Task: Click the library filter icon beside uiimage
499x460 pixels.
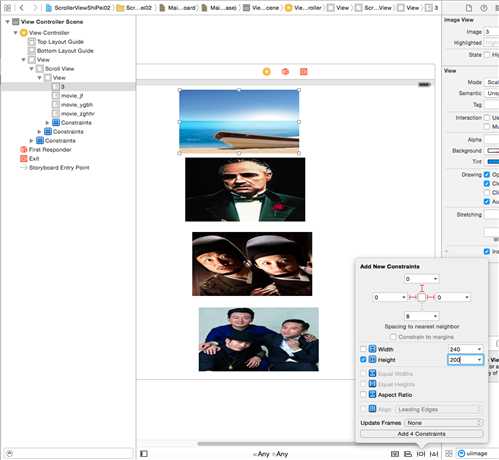Action: [x=462, y=453]
